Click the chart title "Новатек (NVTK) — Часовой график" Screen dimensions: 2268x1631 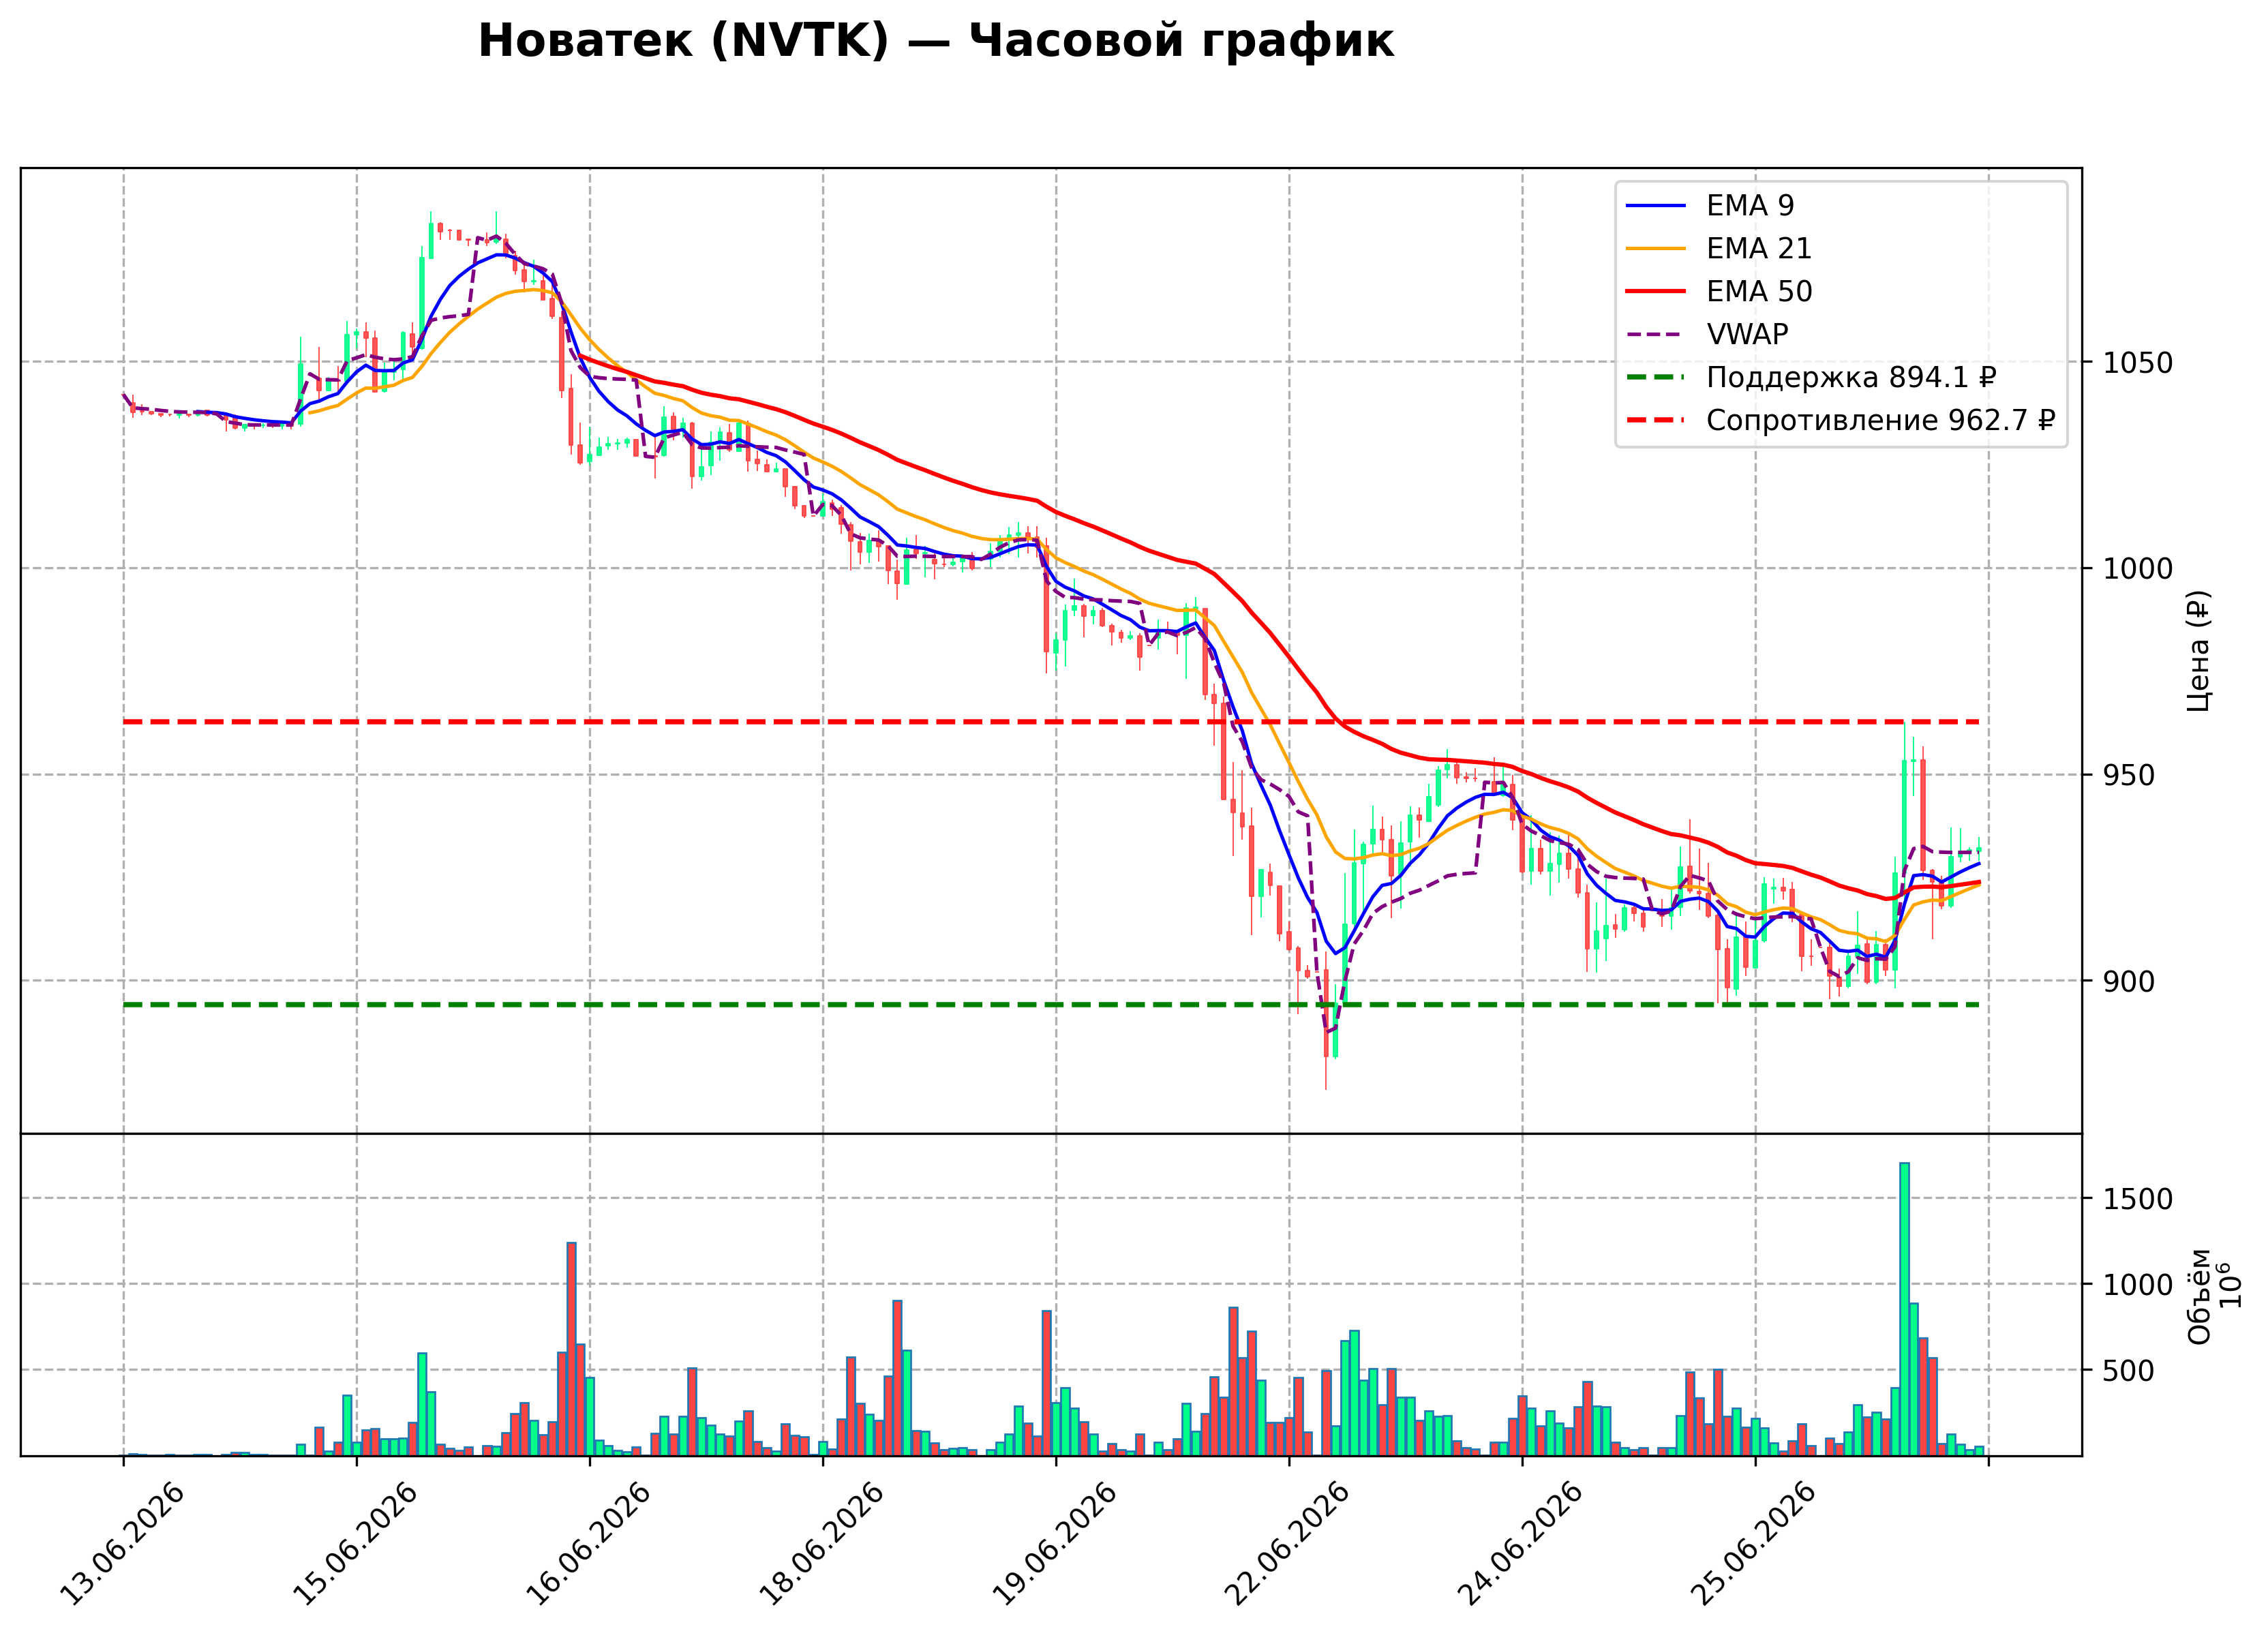[935, 41]
